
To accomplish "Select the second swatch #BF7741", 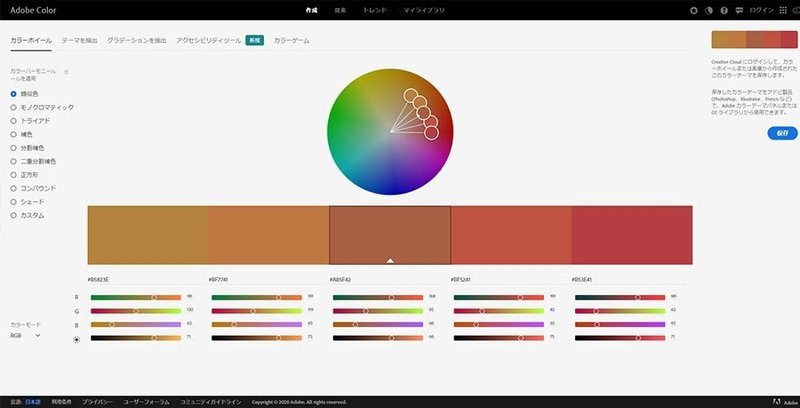I will [x=269, y=235].
